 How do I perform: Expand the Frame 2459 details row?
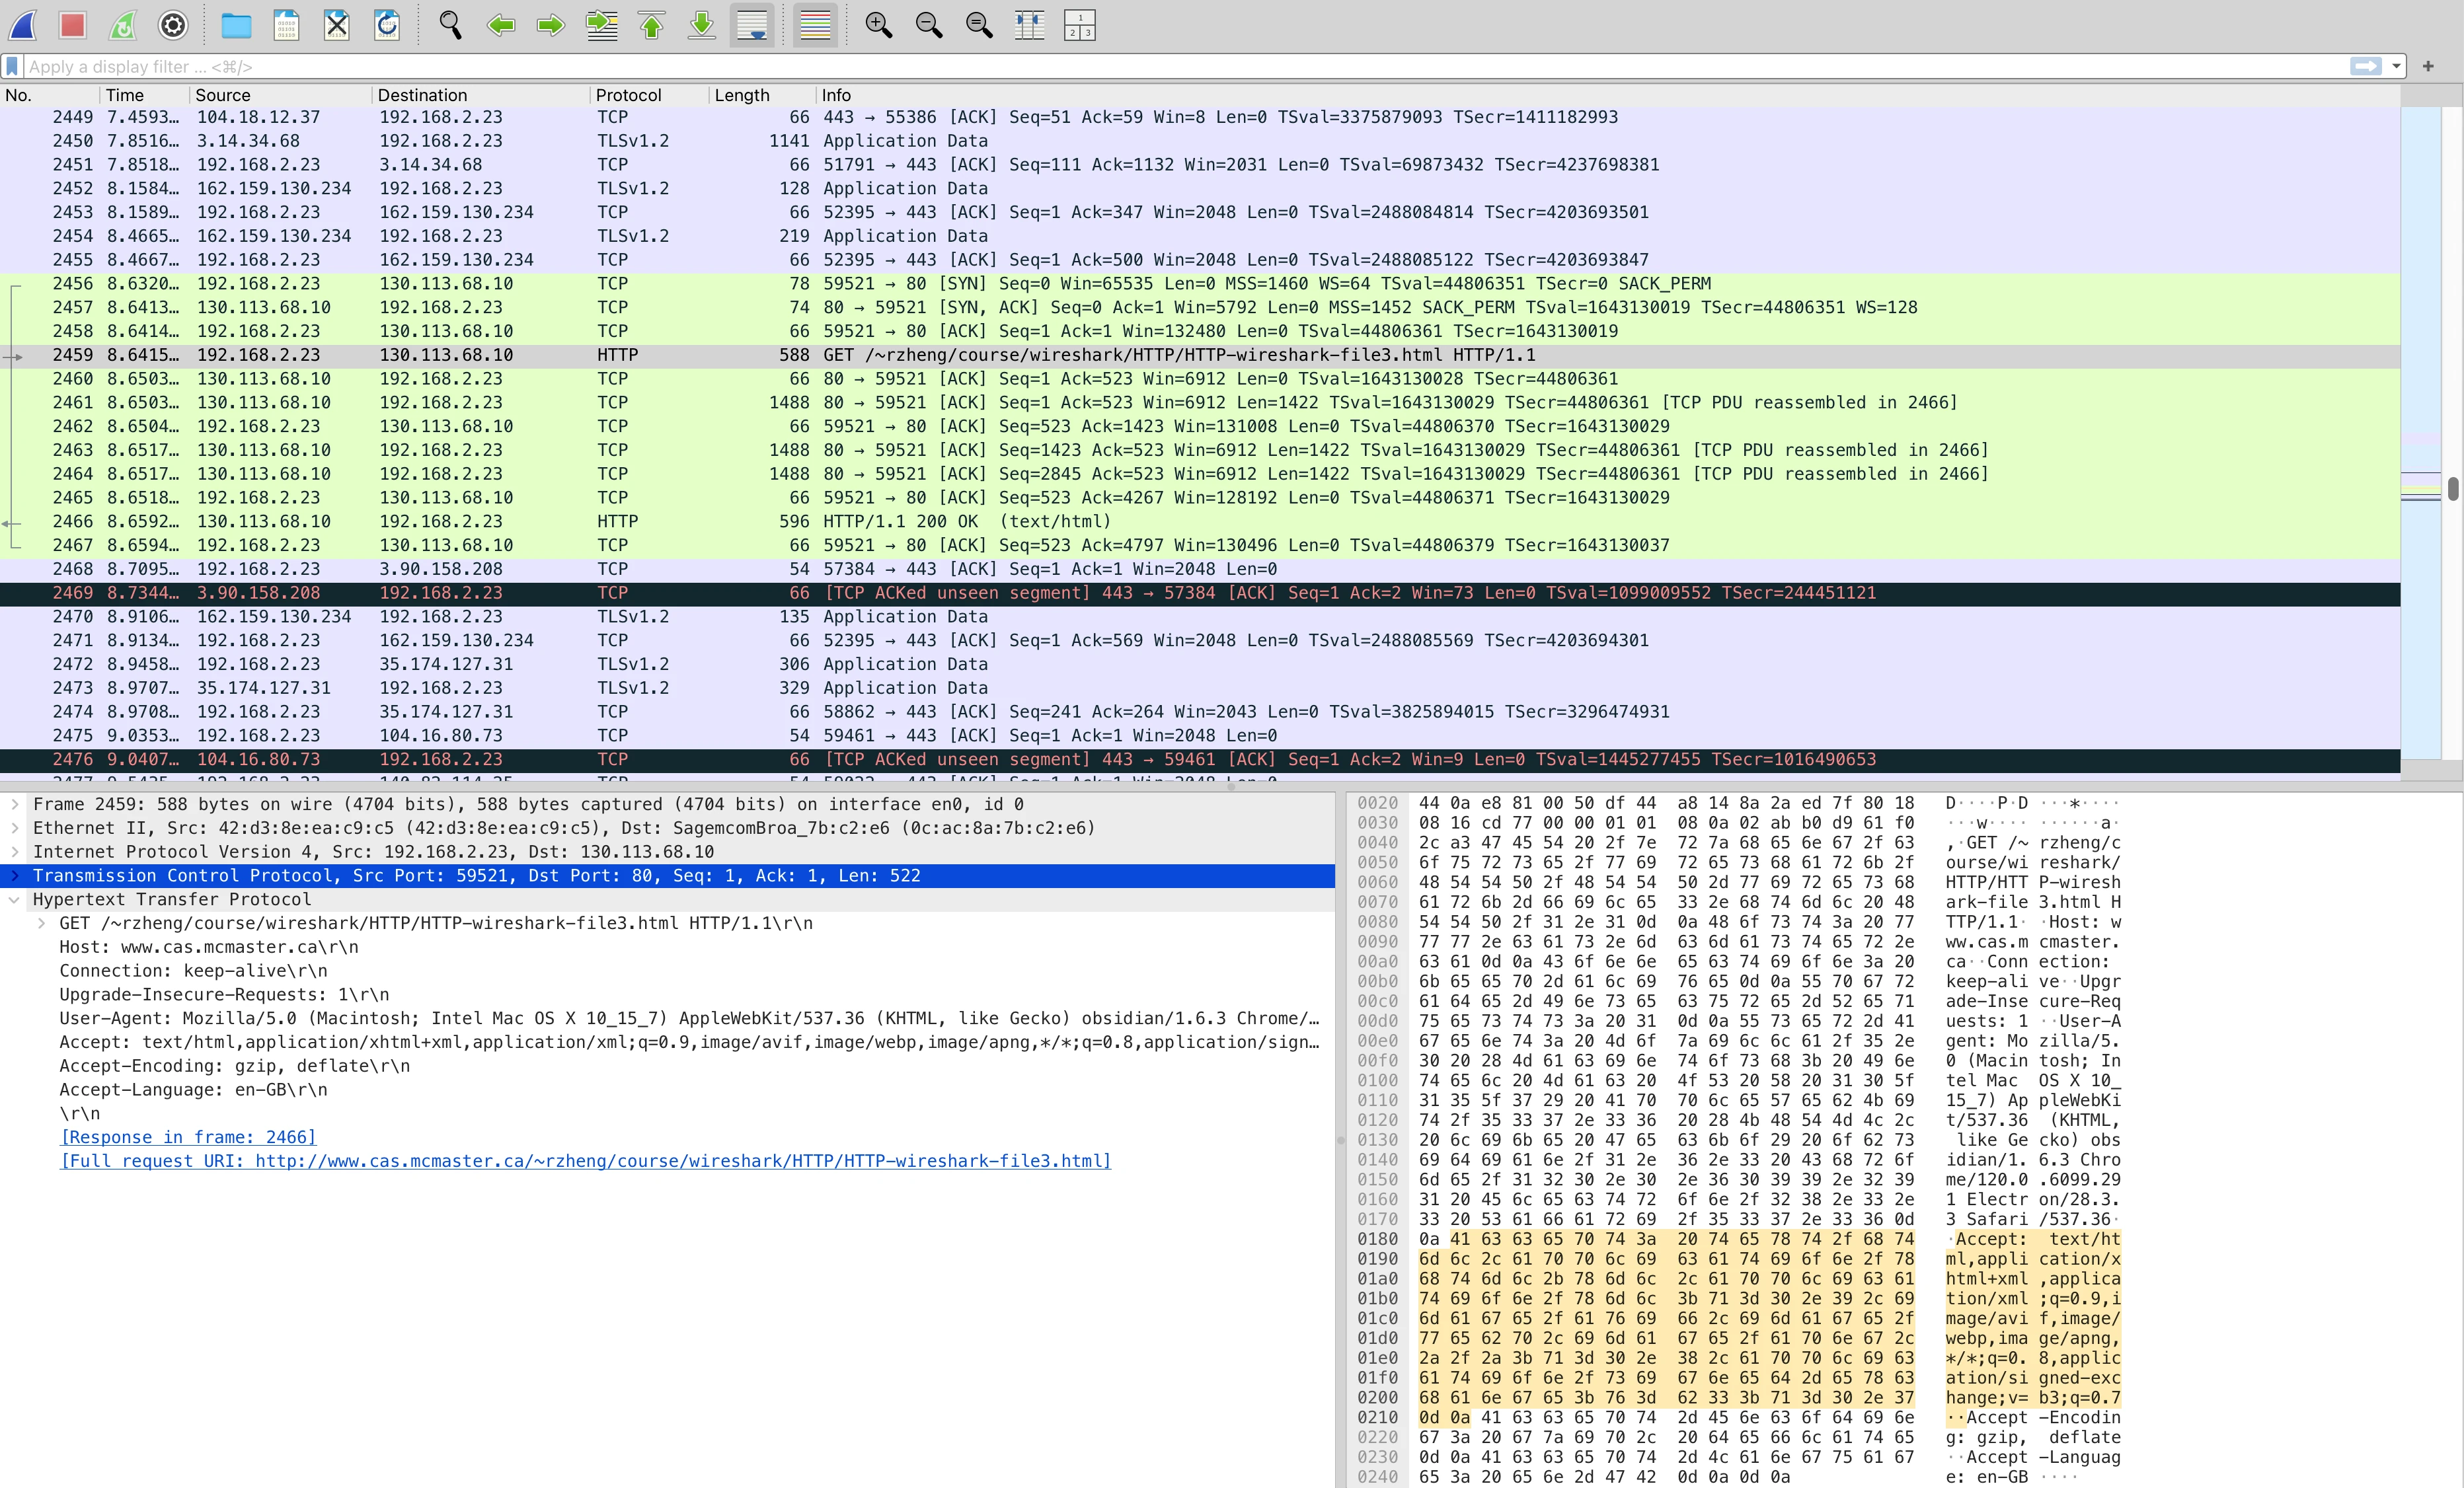pyautogui.click(x=14, y=804)
